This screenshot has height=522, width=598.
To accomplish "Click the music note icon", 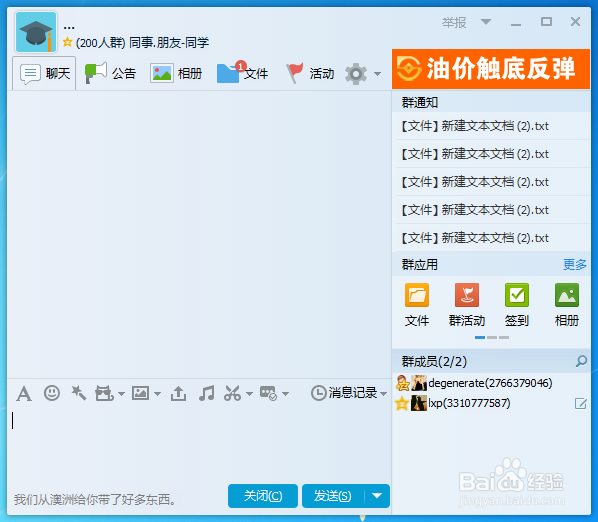I will point(206,393).
